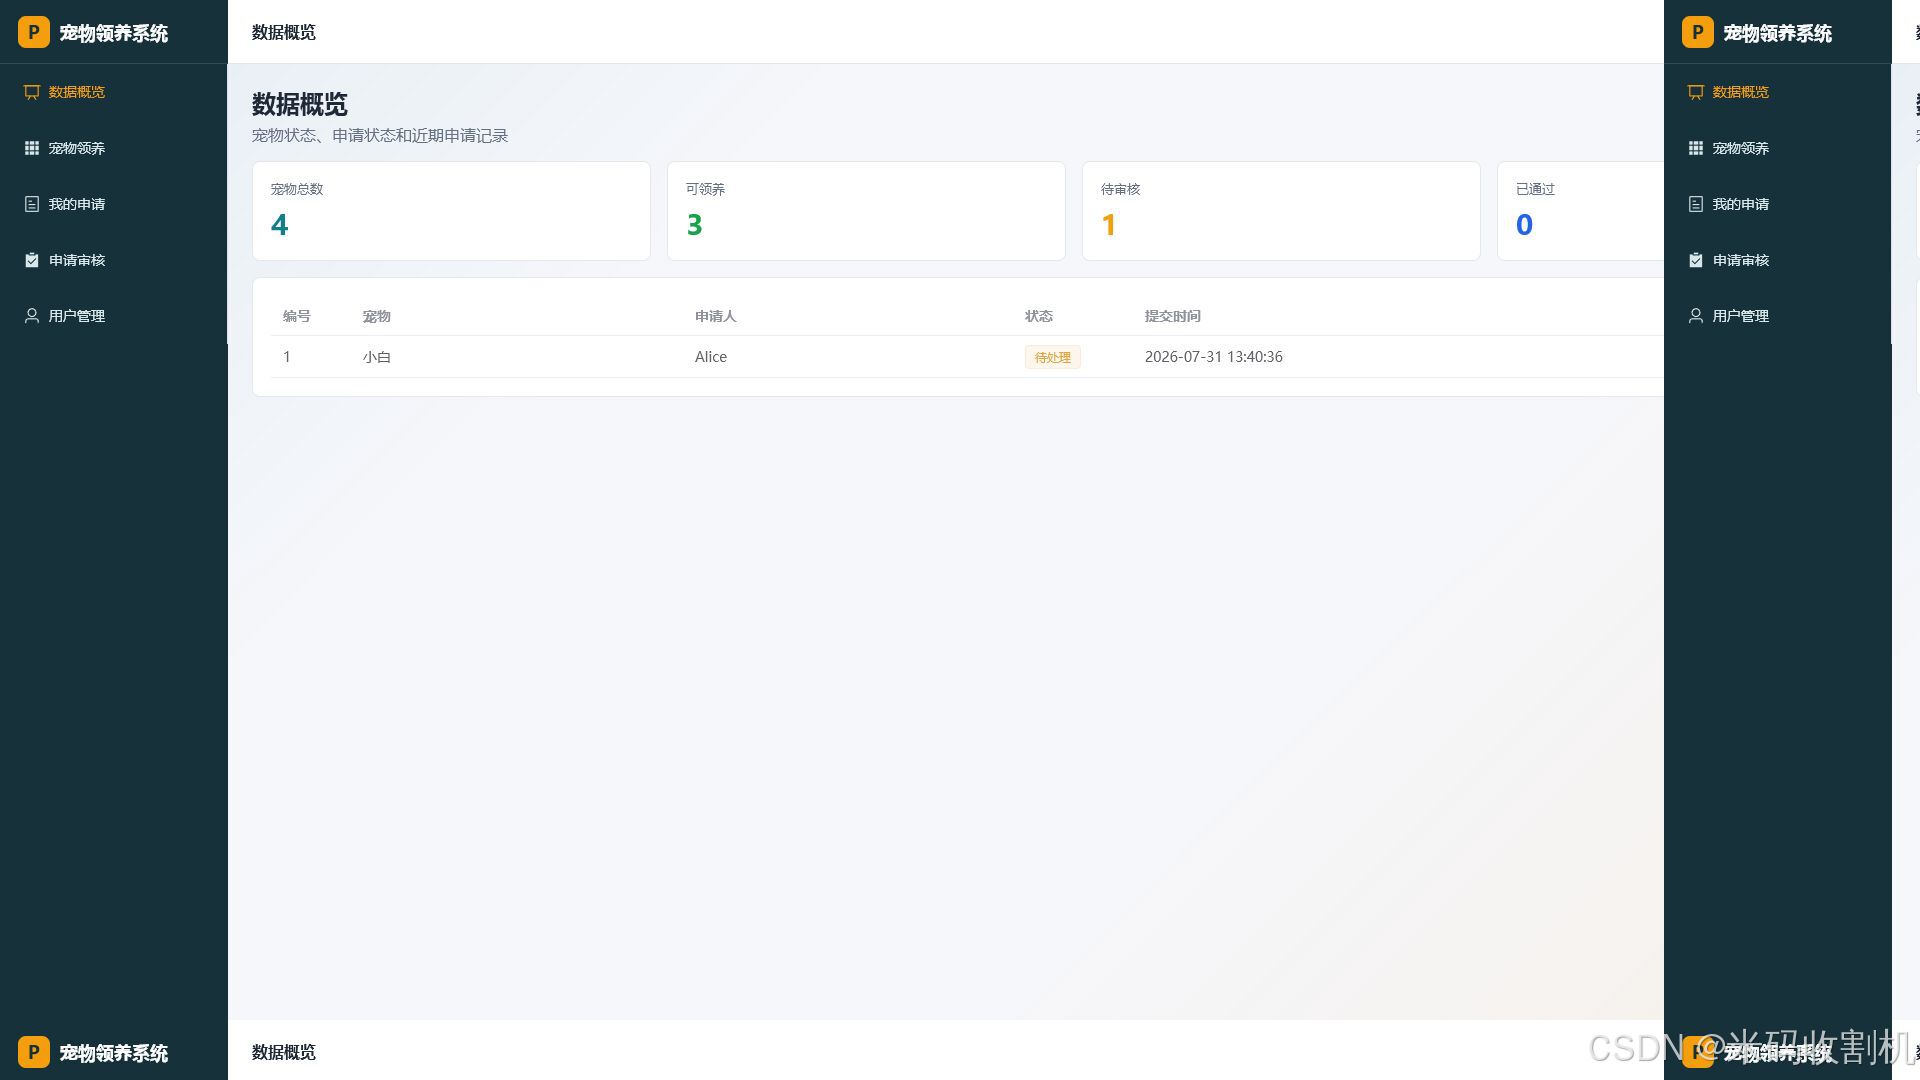1920x1080 pixels.
Task: Open 我的申请 label in the right-hand sidebar
Action: click(x=1741, y=204)
